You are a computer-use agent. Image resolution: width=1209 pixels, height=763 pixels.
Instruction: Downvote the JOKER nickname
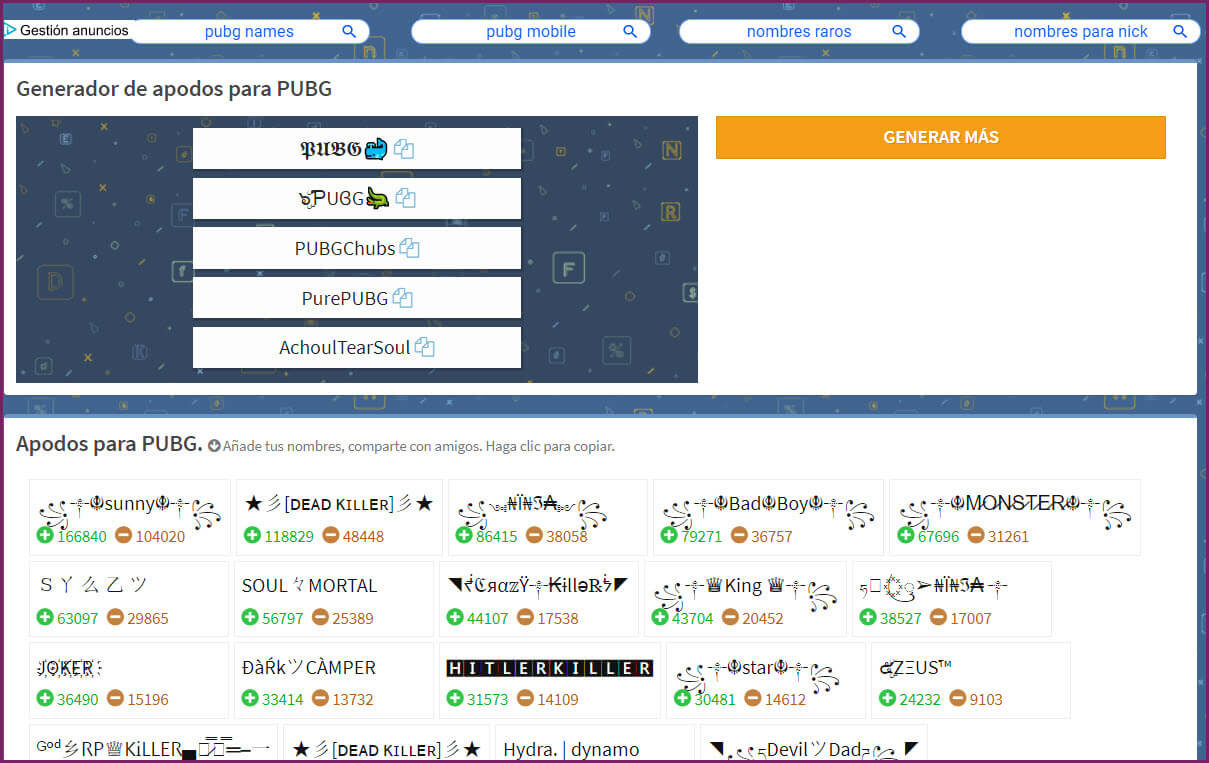click(x=115, y=699)
